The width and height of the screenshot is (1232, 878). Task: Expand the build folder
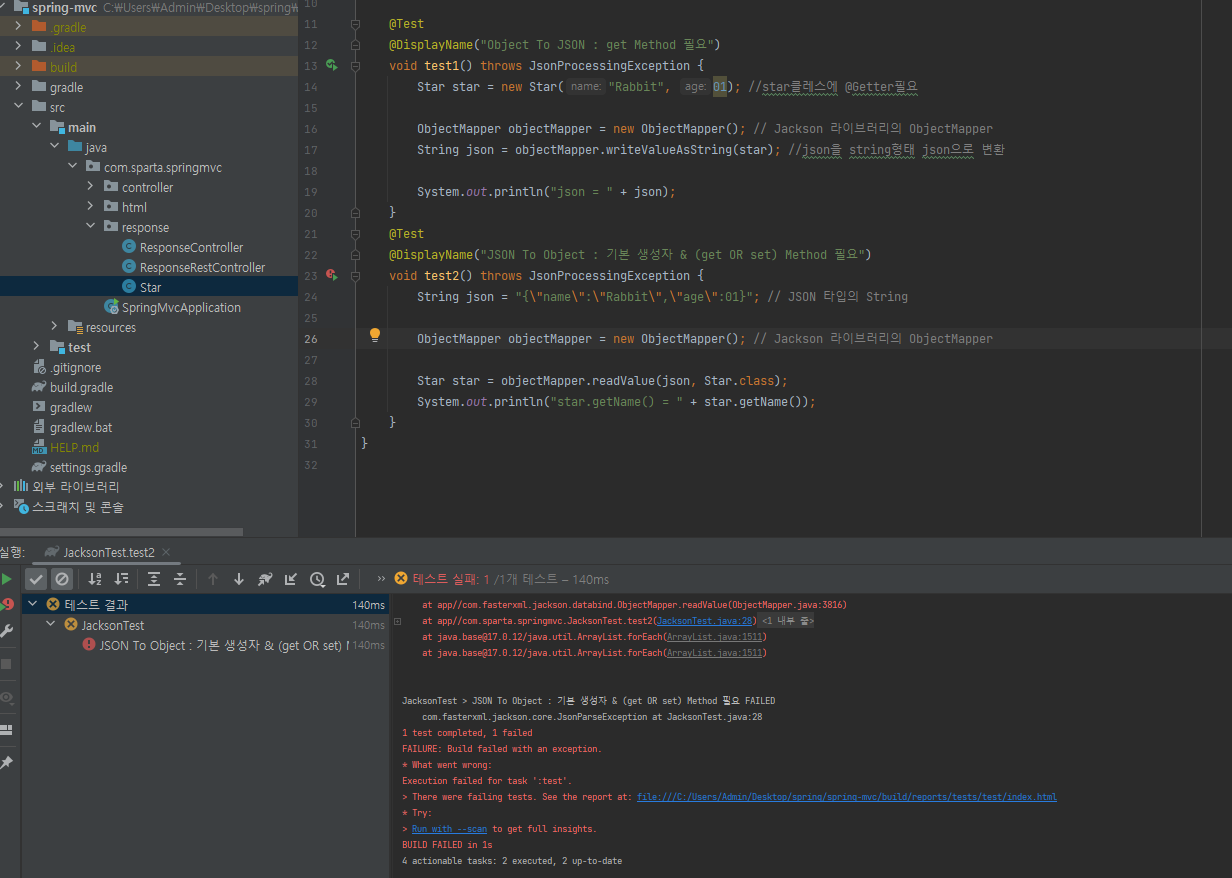[17, 67]
